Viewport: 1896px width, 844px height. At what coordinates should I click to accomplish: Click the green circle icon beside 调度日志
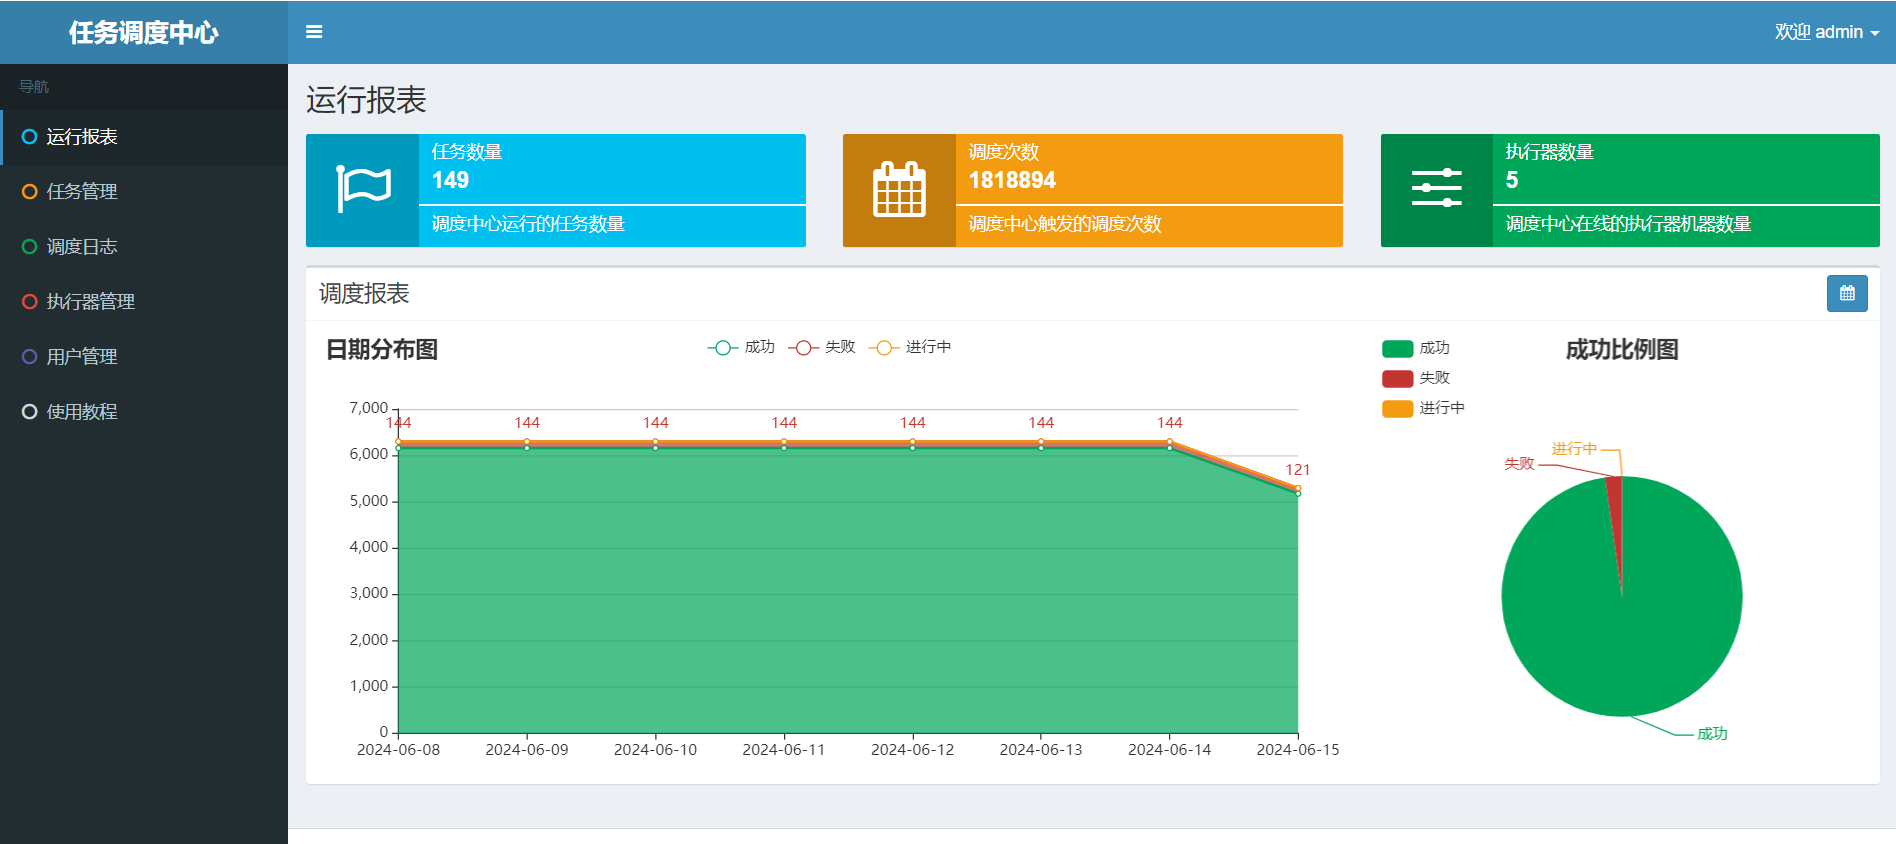(x=30, y=247)
